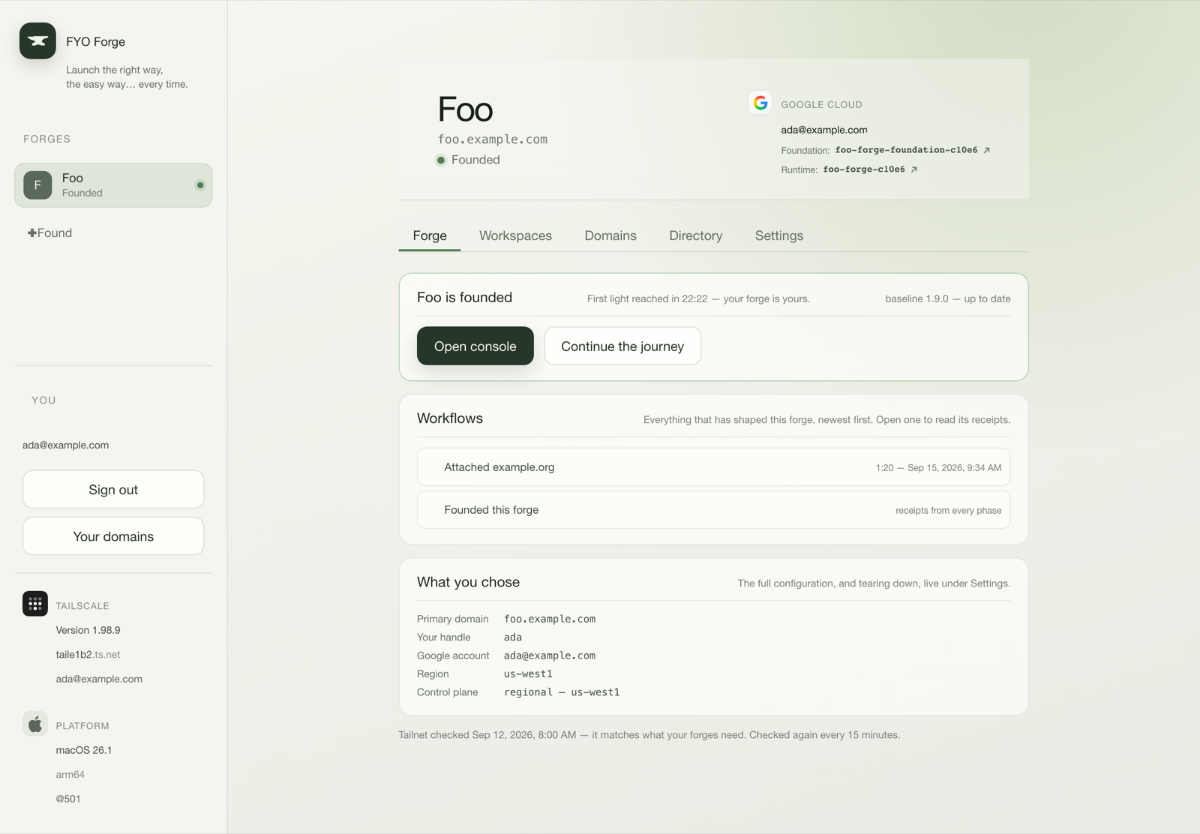Click the Apple platform icon
This screenshot has width=1200, height=834.
point(35,724)
